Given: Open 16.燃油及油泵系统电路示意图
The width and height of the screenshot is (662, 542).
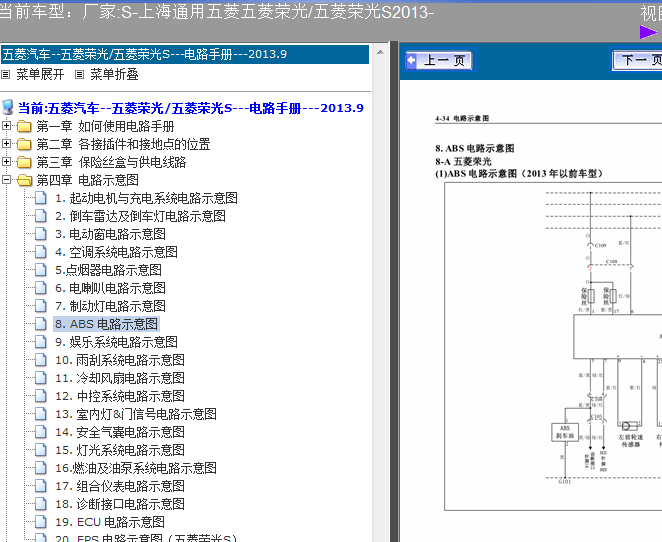Looking at the screenshot, I should pyautogui.click(x=136, y=468).
